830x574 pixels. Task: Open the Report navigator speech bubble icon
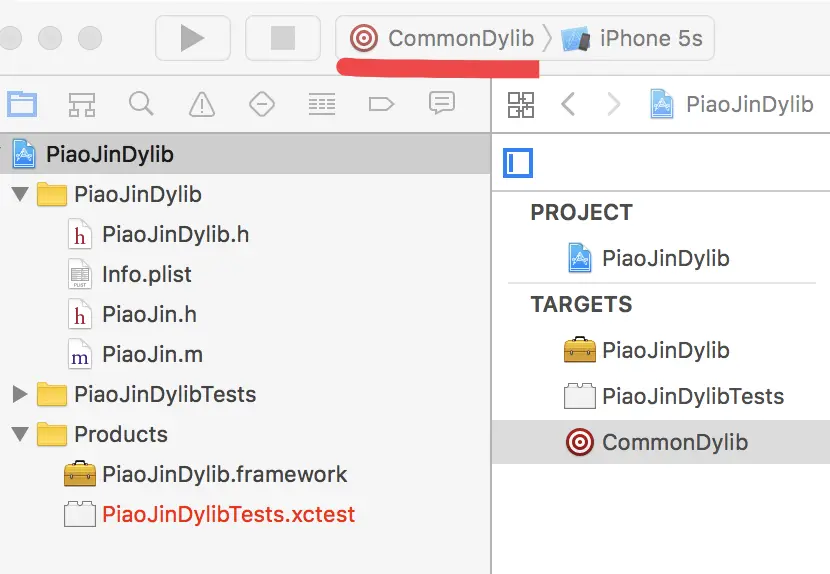click(442, 103)
